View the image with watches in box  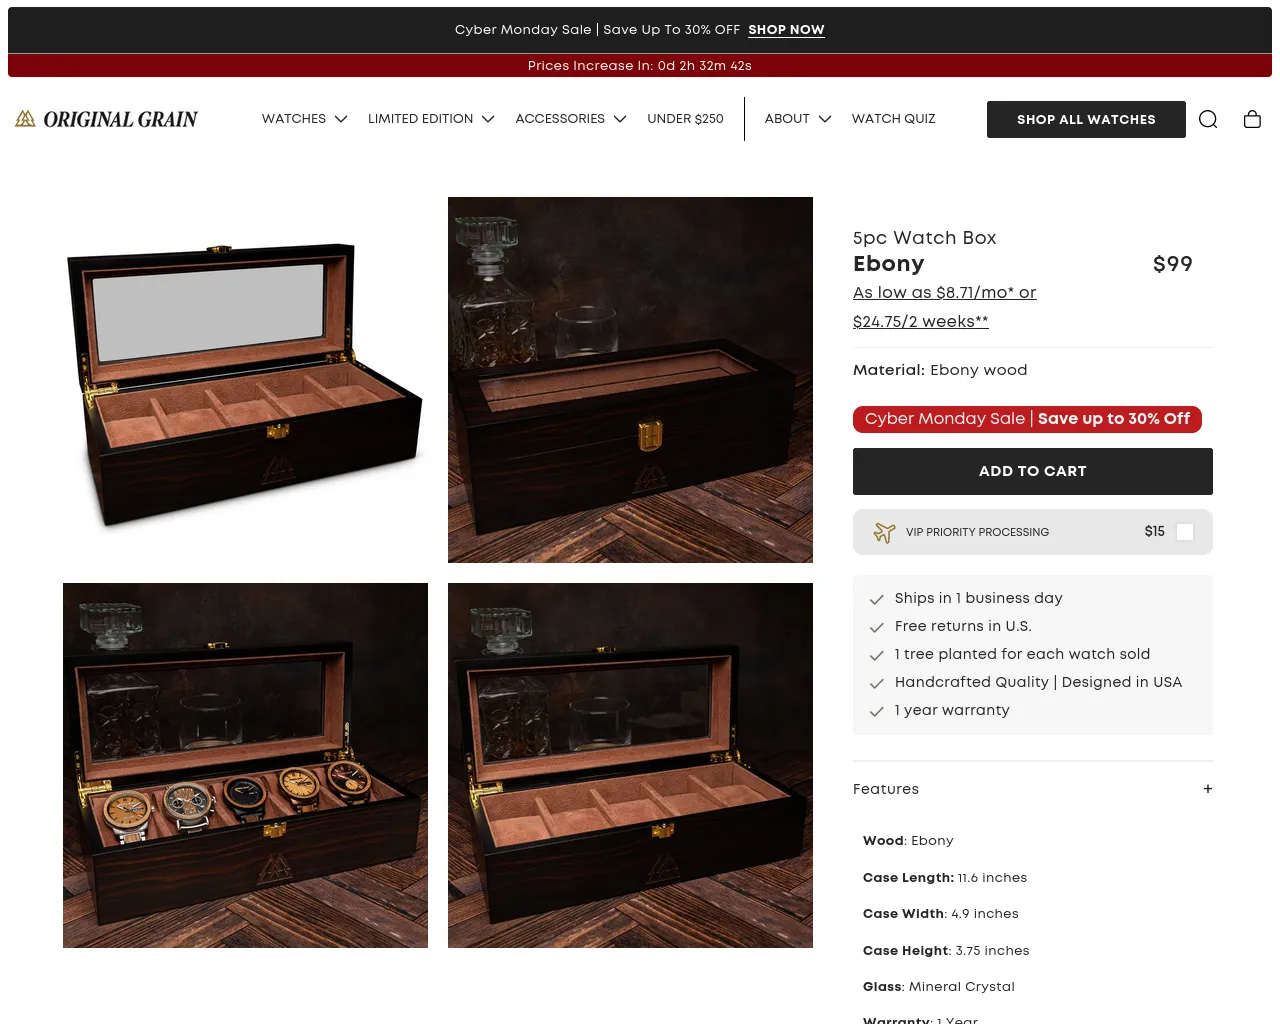[x=245, y=765]
